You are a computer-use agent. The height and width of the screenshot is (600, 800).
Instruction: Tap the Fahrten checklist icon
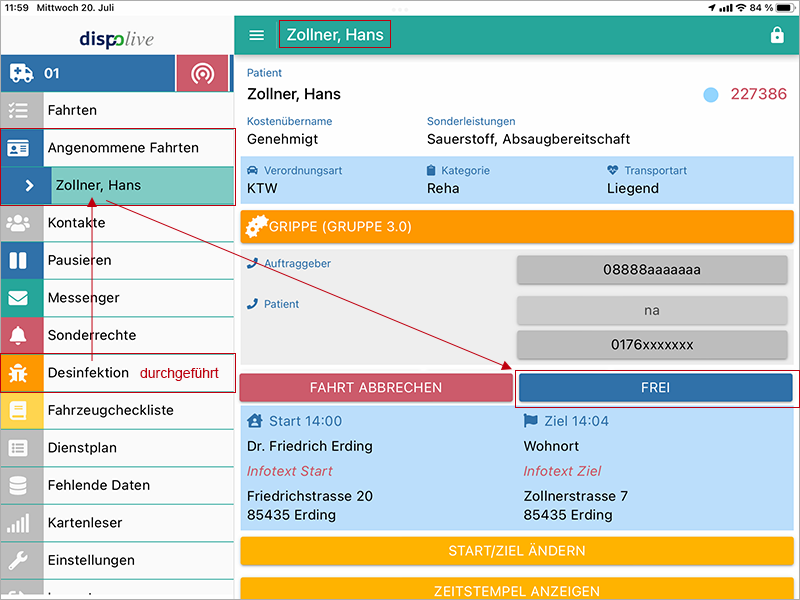click(18, 110)
